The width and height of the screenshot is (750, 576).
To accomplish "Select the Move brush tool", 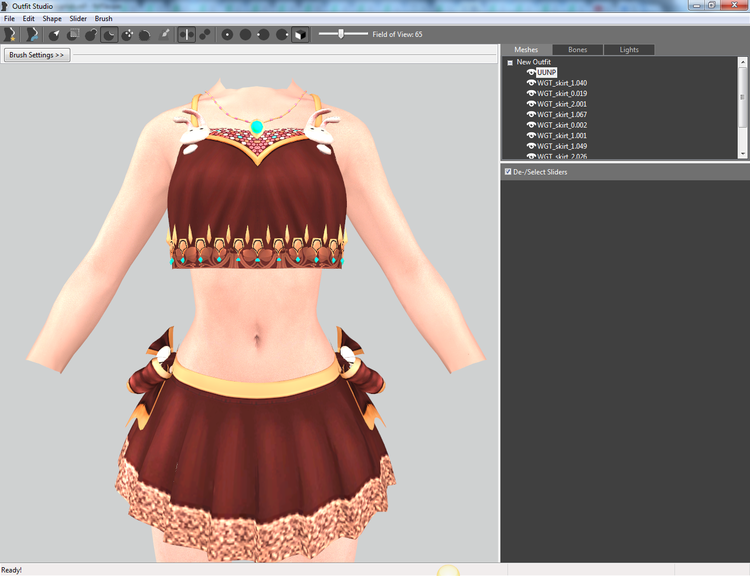I will tap(127, 34).
